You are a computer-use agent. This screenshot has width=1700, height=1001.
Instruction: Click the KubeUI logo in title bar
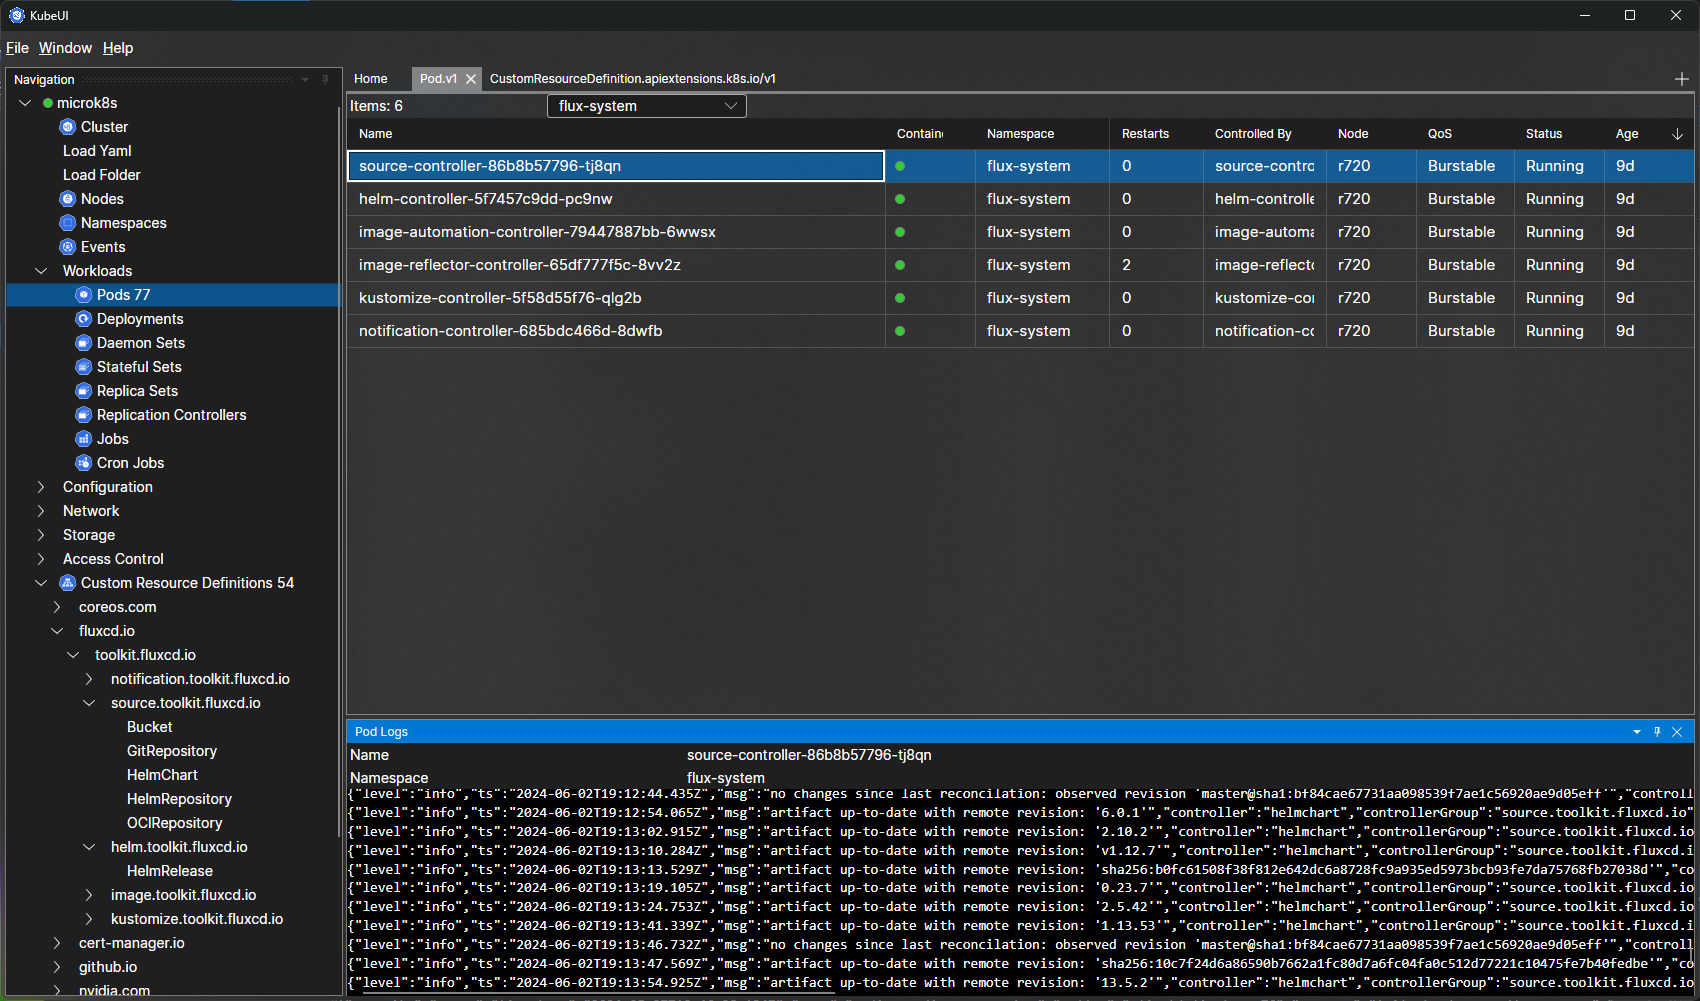coord(17,15)
